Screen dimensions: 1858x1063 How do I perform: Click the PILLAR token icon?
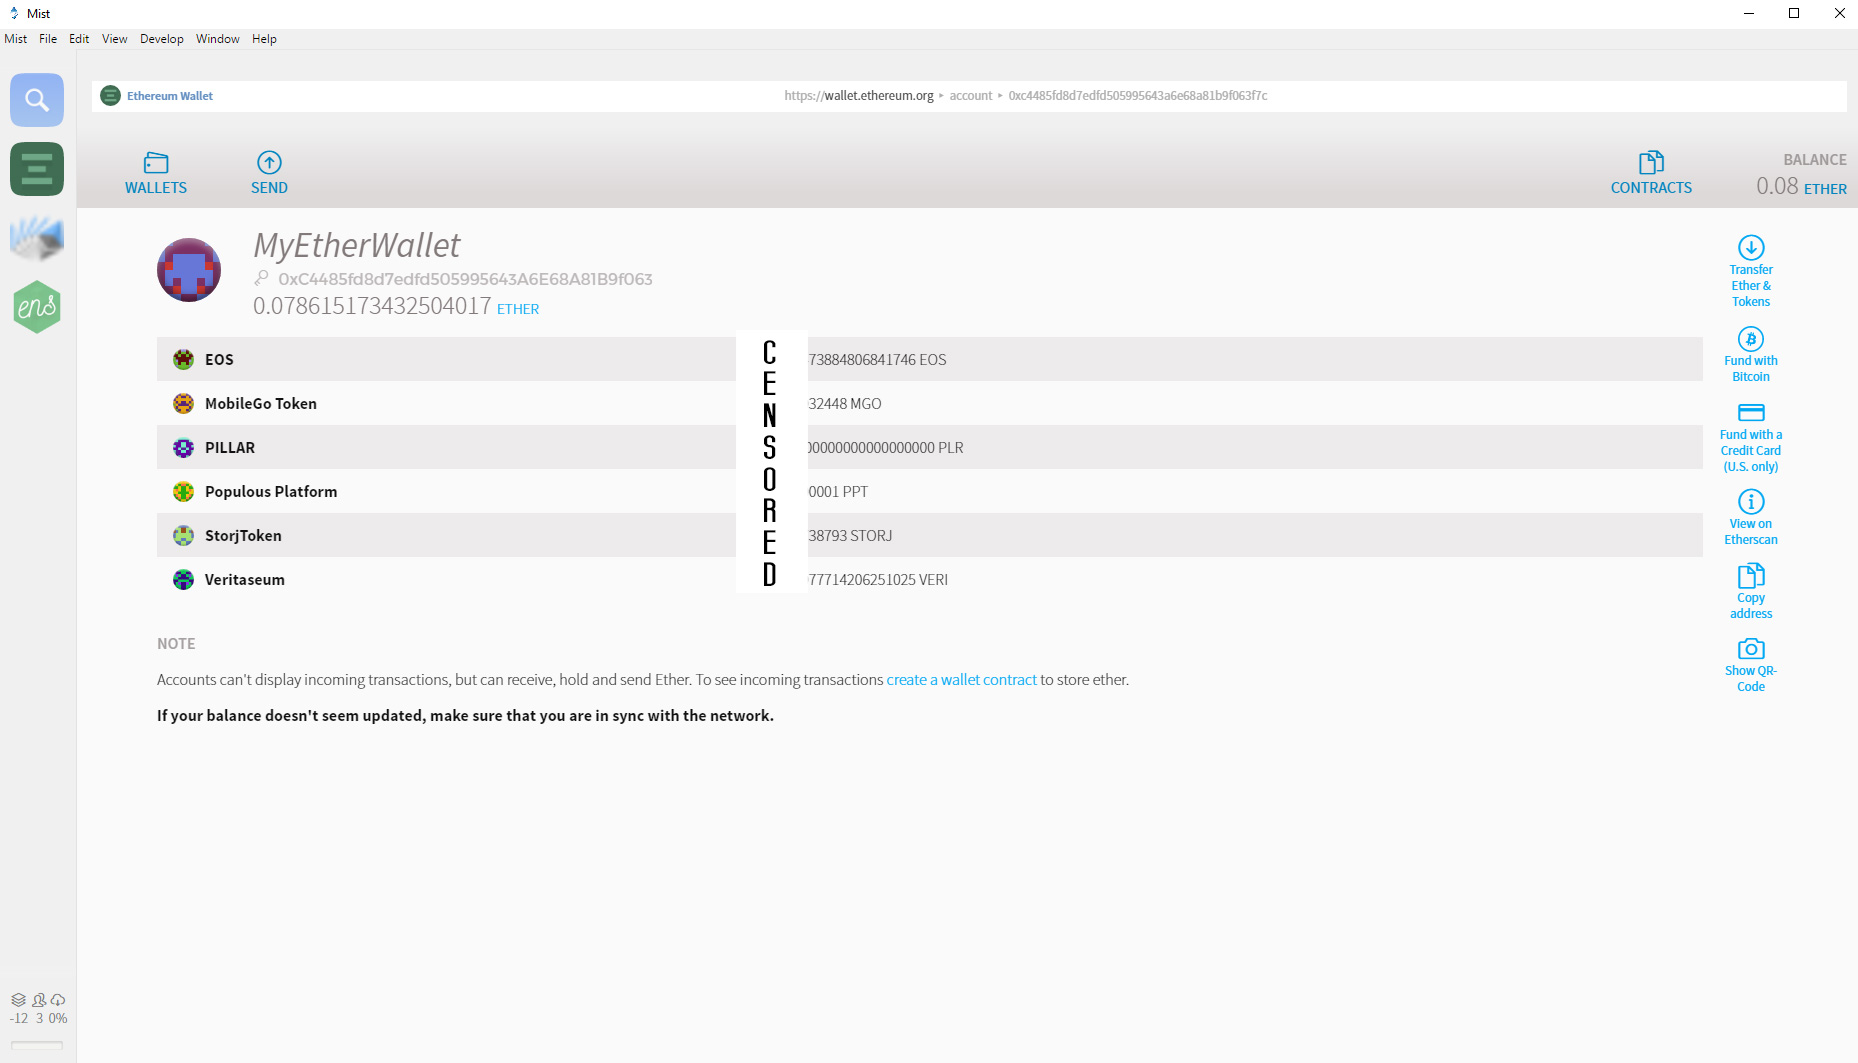pos(183,448)
